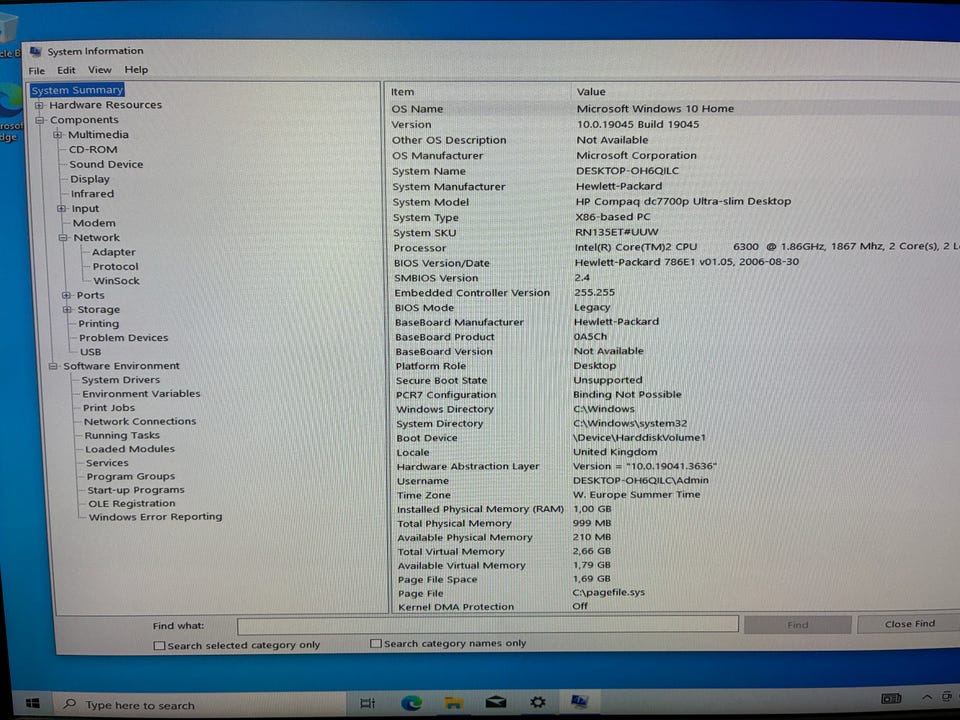Select the Printing tree item
Screen dimensions: 960x720
(99, 323)
